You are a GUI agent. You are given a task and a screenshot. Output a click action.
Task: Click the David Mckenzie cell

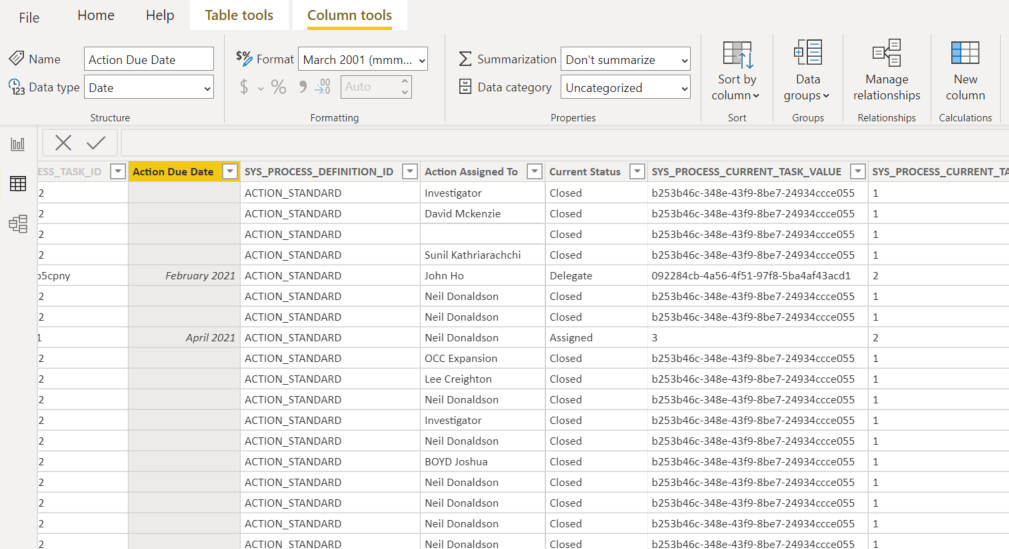pyautogui.click(x=483, y=214)
